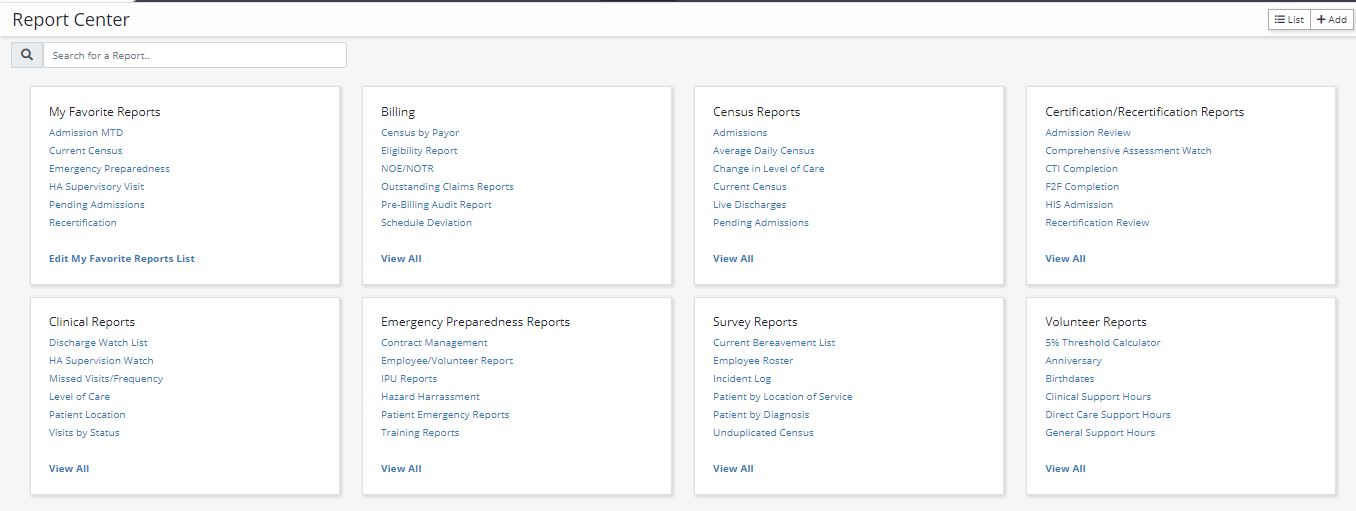Open Clinical Support Hours report

click(x=1098, y=397)
